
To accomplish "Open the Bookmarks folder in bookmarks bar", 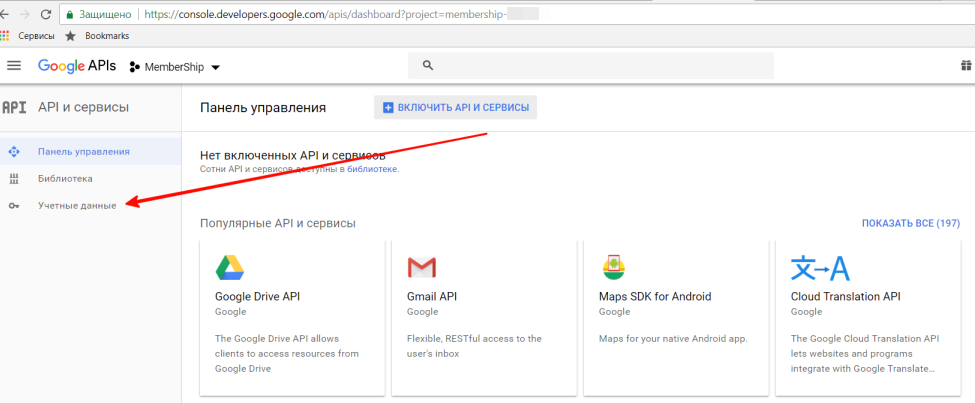I will coord(106,36).
